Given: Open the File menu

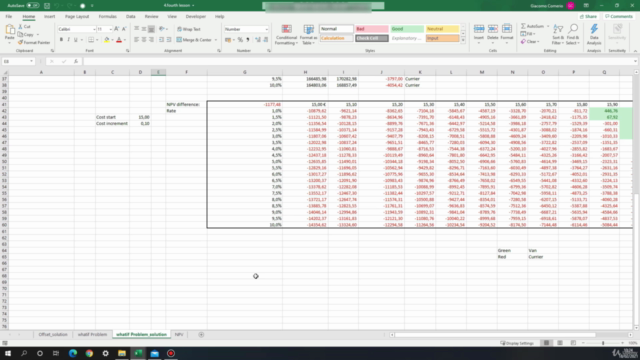Looking at the screenshot, I should [9, 17].
